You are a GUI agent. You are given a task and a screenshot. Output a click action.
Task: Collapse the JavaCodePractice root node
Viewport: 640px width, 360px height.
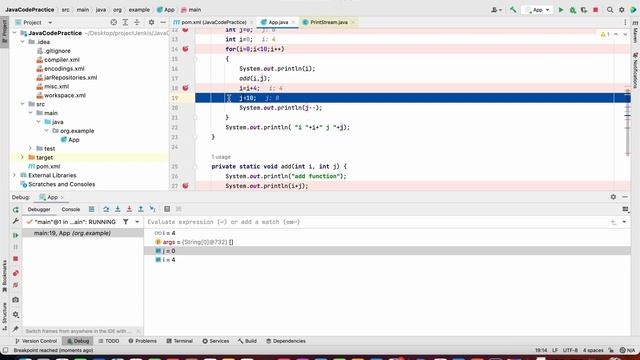15,33
